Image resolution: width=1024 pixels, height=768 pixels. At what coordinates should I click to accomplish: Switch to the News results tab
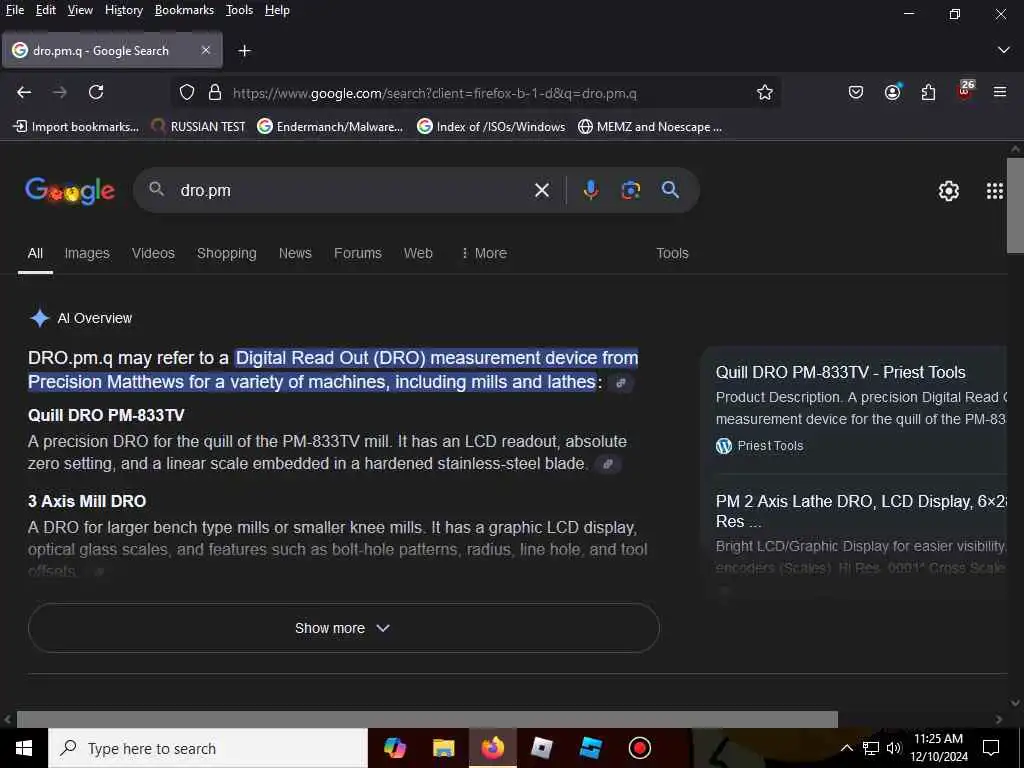click(x=295, y=253)
